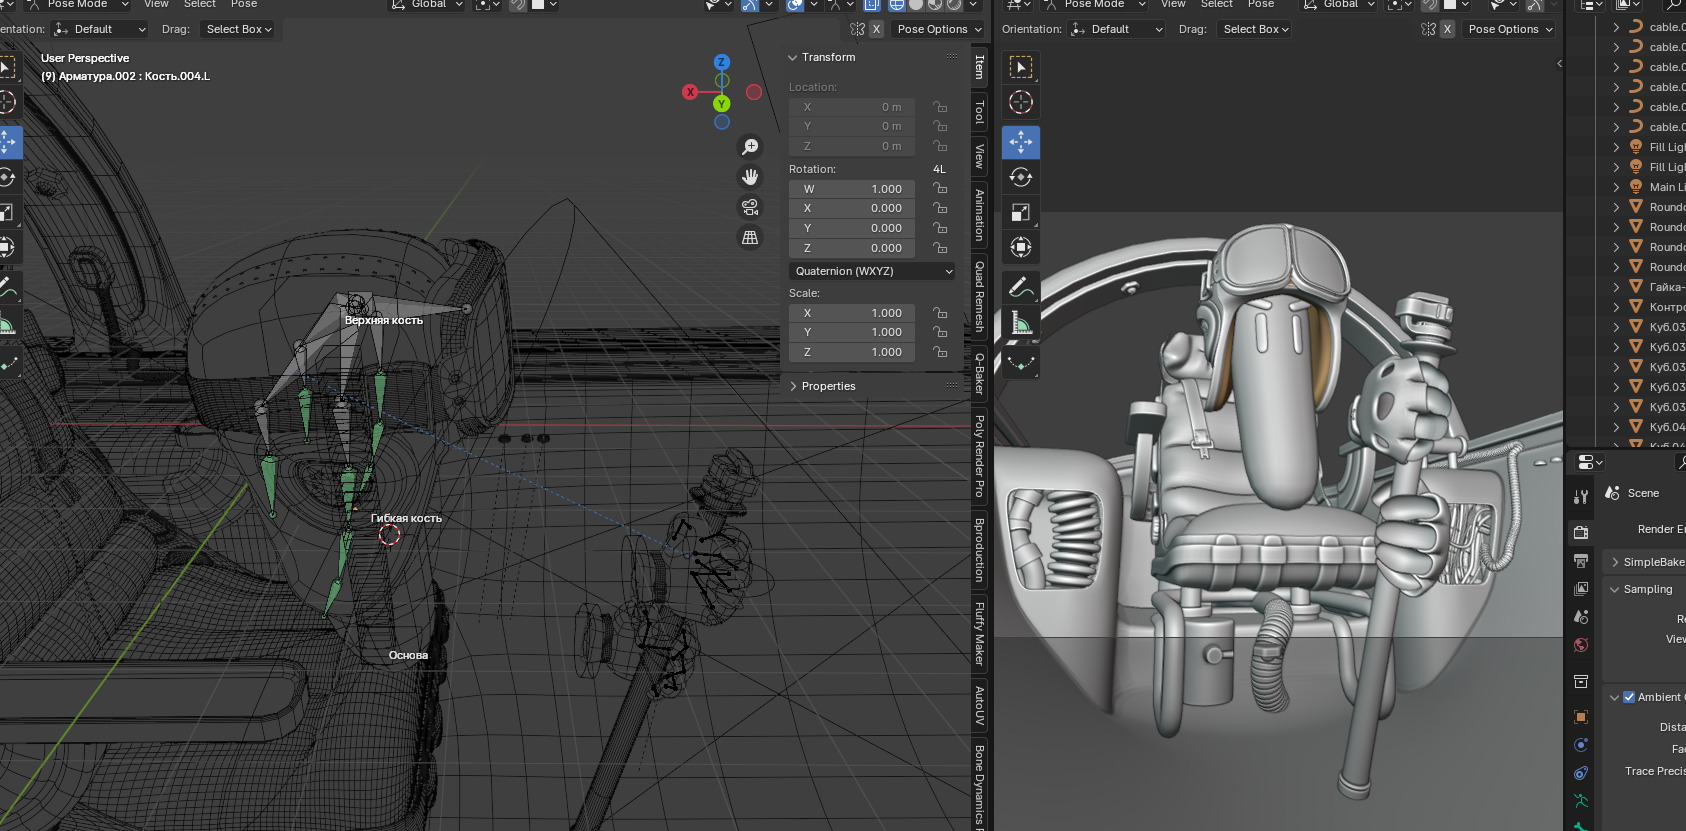This screenshot has width=1686, height=831.
Task: Open the World properties tab (red globe)
Action: coord(1581,645)
